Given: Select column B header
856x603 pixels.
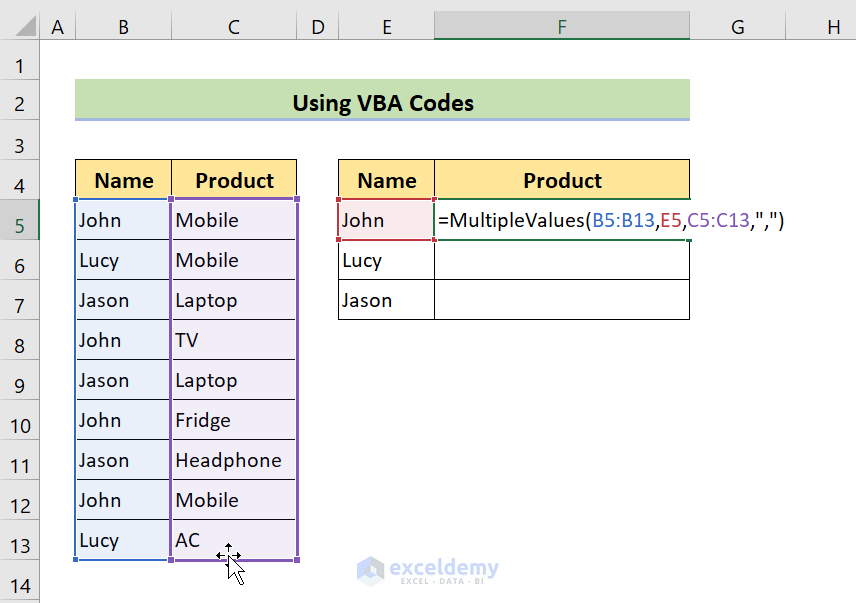Looking at the screenshot, I should click(123, 27).
